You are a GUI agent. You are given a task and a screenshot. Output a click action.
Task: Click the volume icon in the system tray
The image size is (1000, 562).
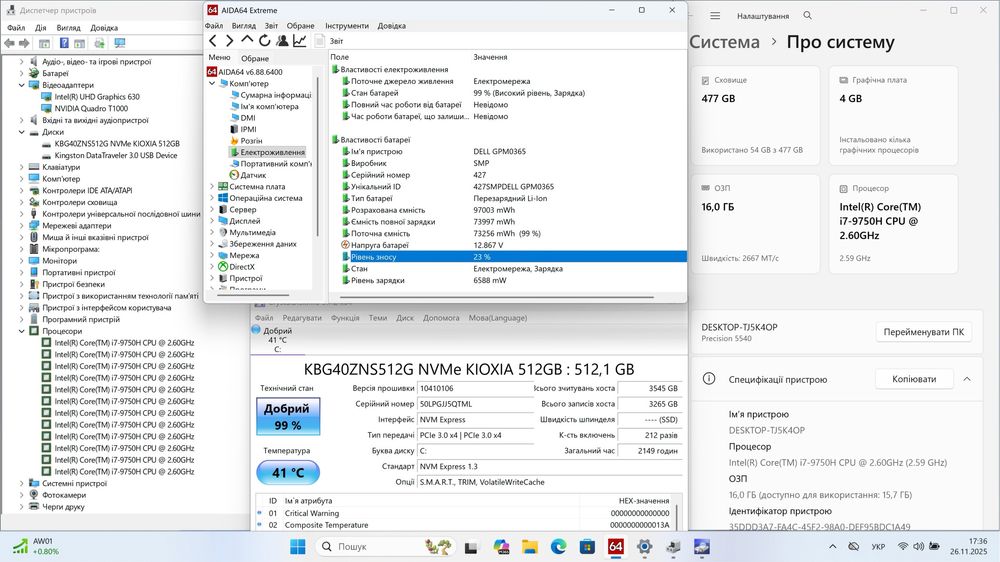[x=918, y=547]
